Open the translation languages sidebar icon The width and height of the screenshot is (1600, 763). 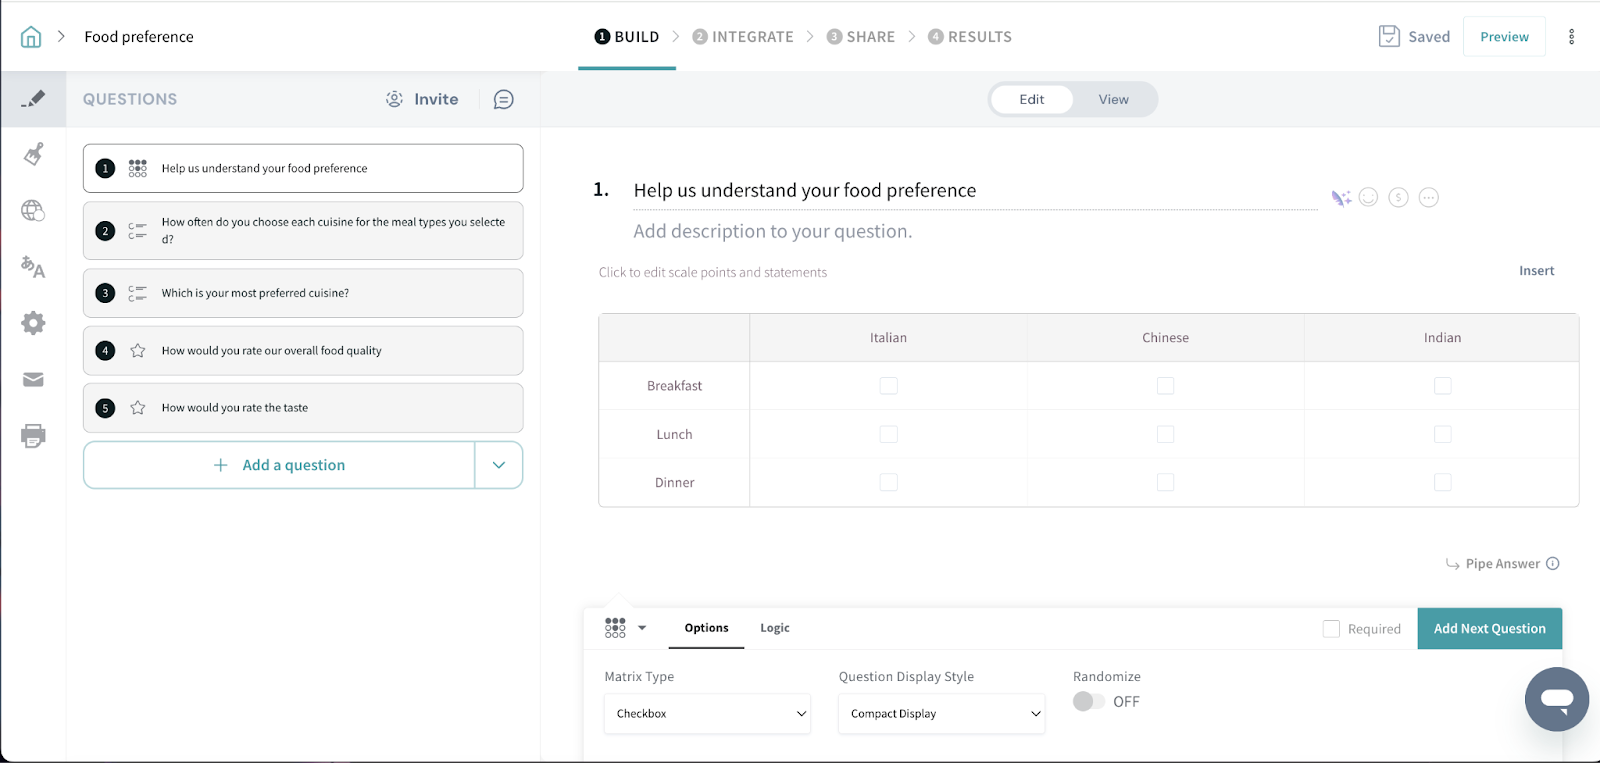pyautogui.click(x=33, y=267)
